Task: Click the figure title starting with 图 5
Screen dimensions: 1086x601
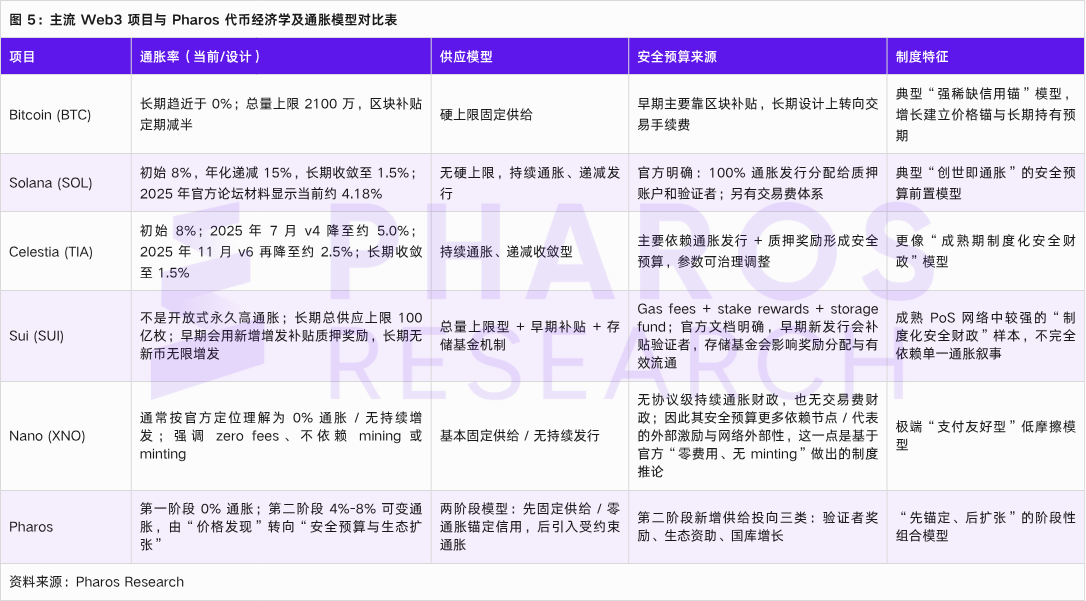Action: pos(203,20)
